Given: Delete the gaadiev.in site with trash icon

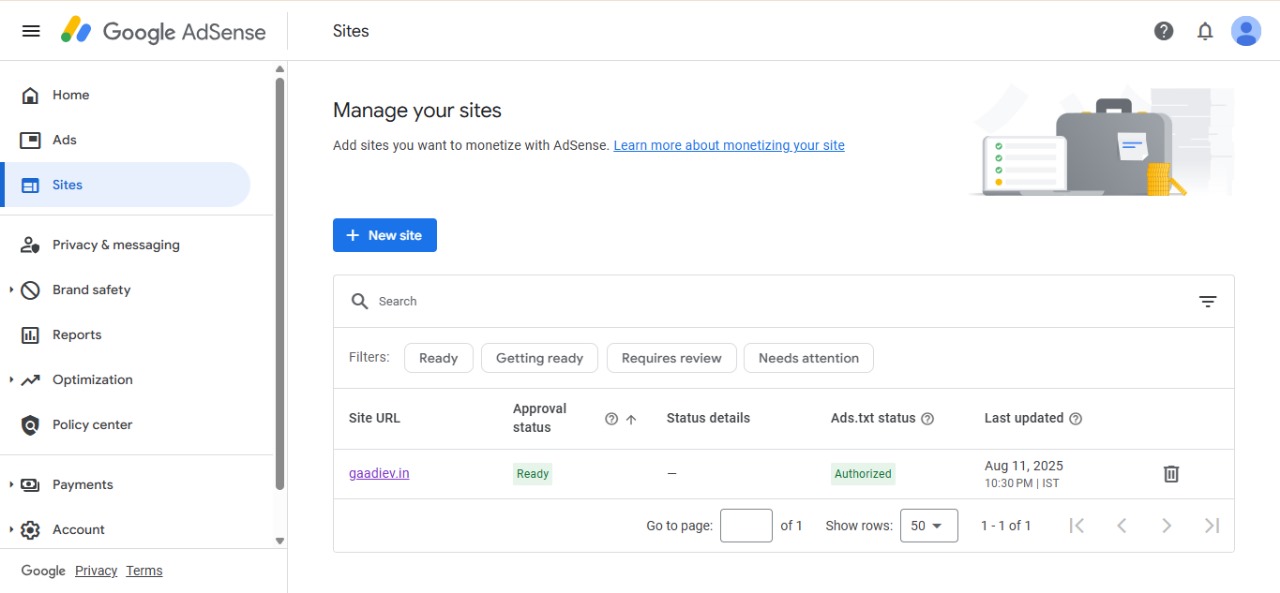Looking at the screenshot, I should tap(1171, 474).
